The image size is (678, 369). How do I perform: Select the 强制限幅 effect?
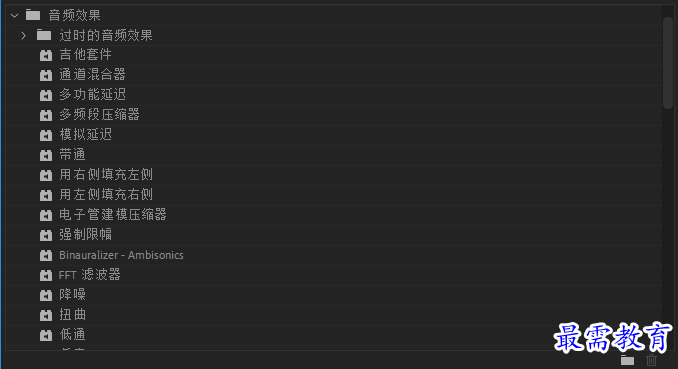pyautogui.click(x=86, y=234)
